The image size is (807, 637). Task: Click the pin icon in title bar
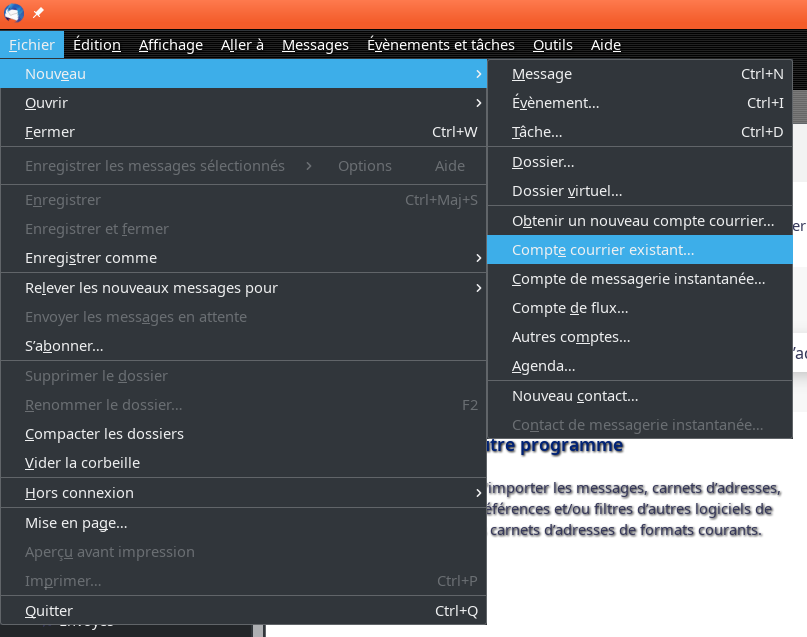(x=38, y=13)
